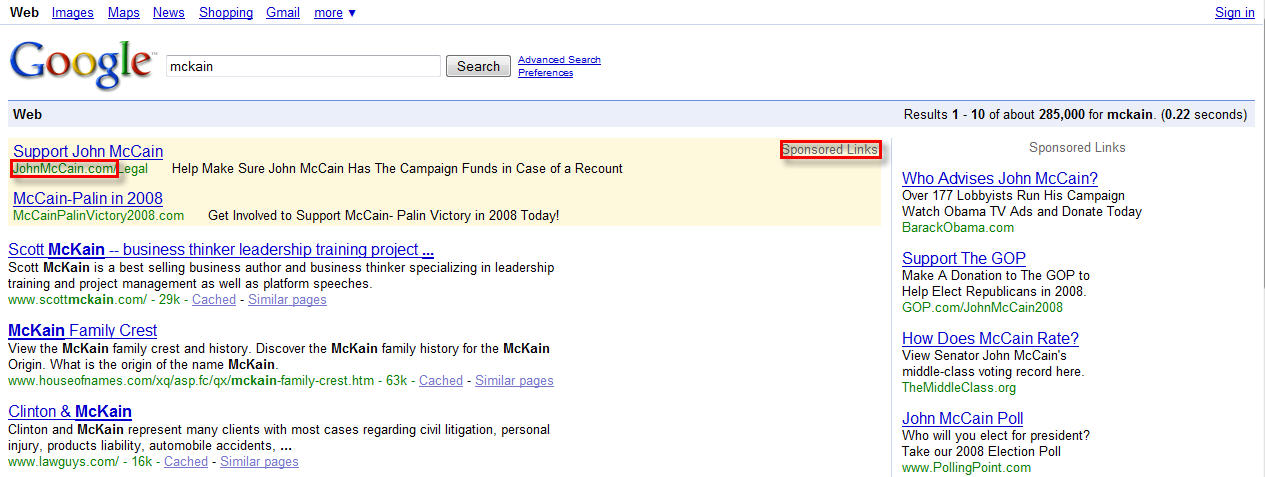Open the Shopping link
1265x477 pixels.
coord(225,13)
